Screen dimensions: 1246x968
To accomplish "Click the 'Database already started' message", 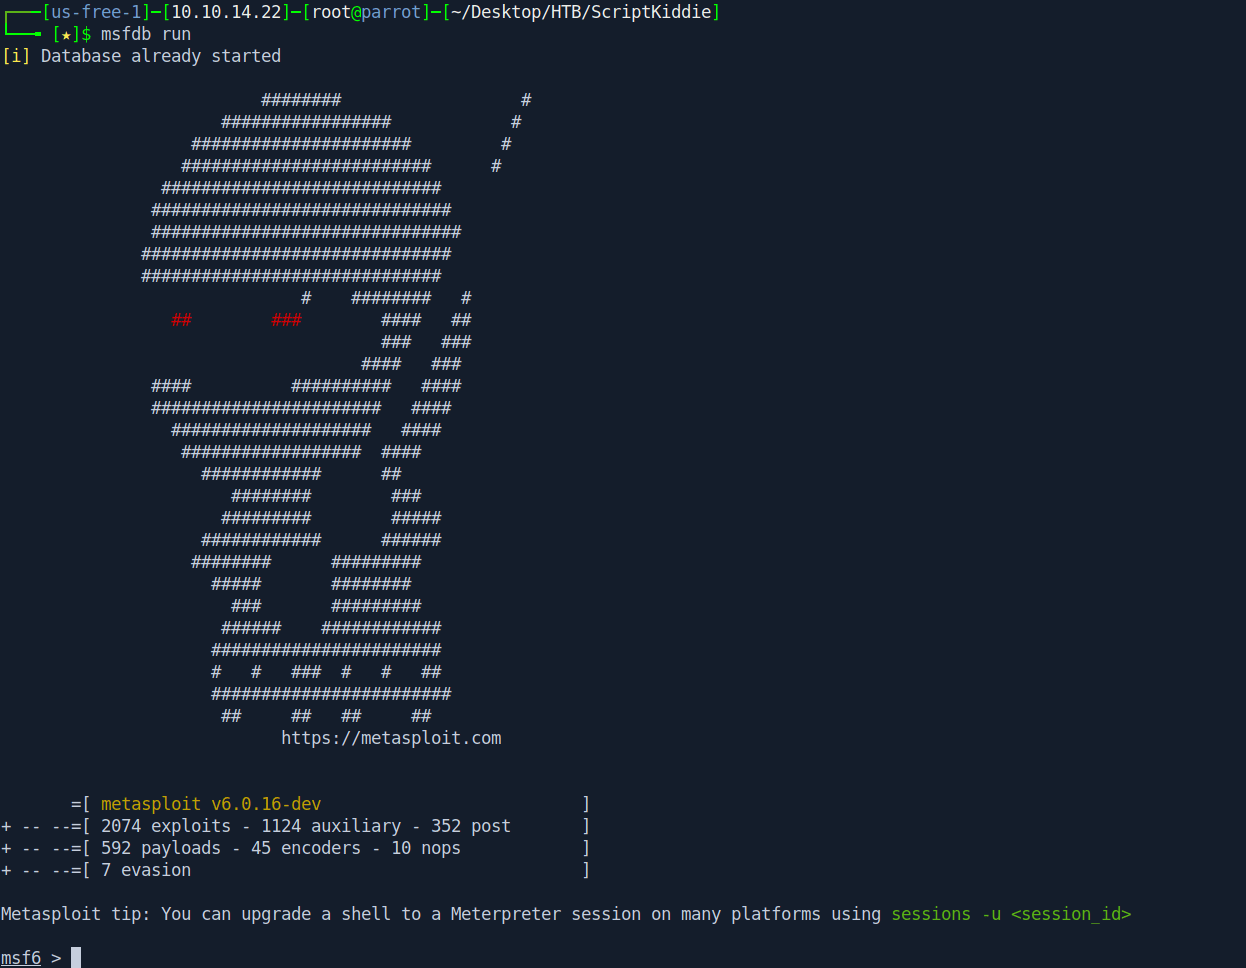I will pos(161,56).
